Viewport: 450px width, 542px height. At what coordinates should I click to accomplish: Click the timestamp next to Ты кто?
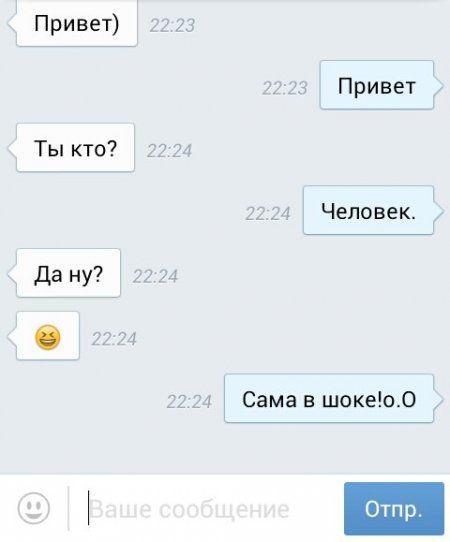169,151
